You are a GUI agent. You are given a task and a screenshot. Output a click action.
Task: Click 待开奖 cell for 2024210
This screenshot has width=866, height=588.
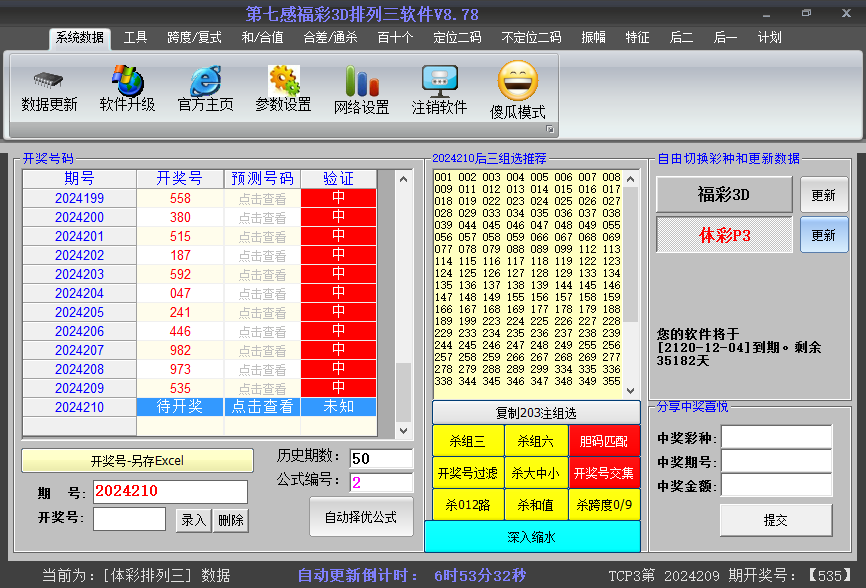179,407
